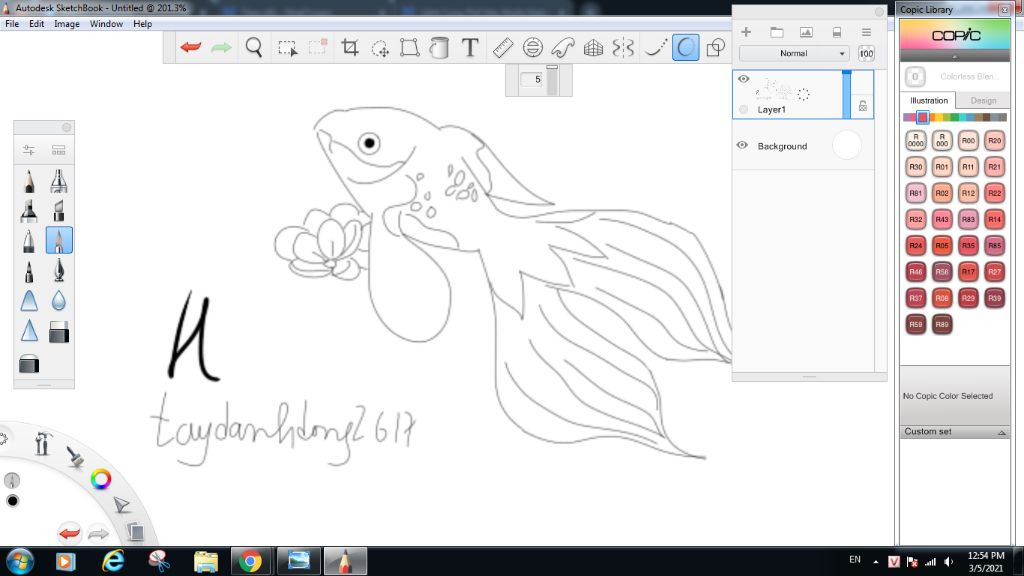Toggle visibility of Background layer
The image size is (1024, 576).
click(x=743, y=145)
